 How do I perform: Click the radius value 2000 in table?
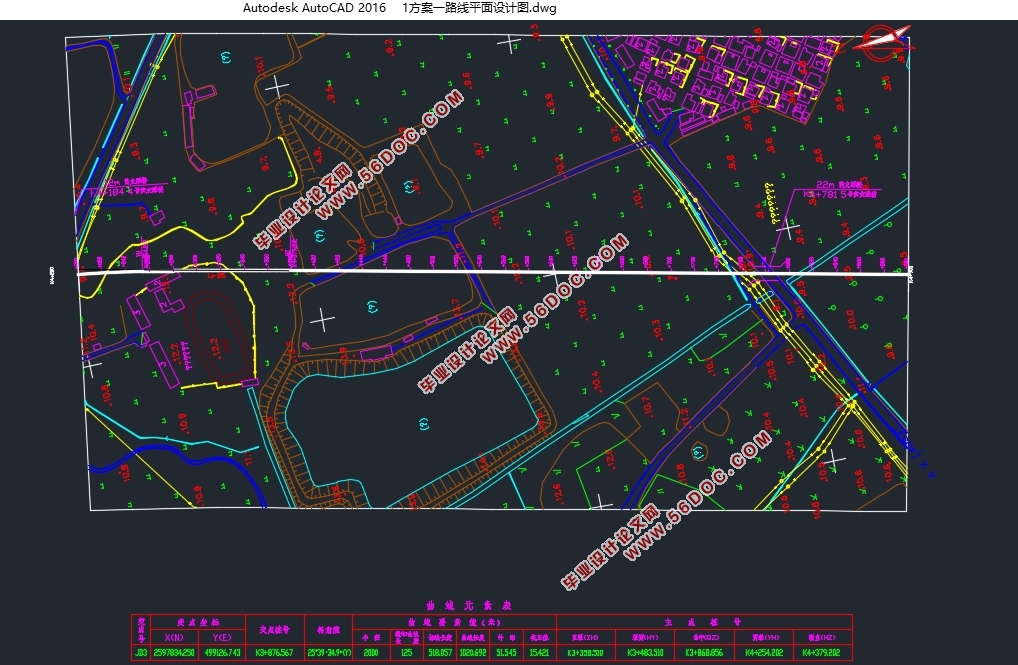pyautogui.click(x=371, y=652)
